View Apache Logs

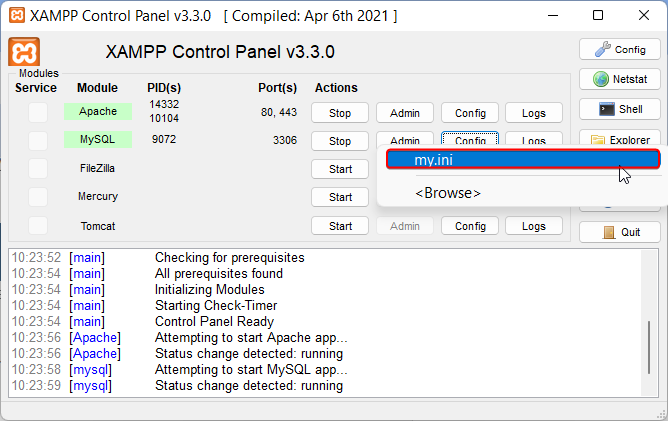pos(534,113)
